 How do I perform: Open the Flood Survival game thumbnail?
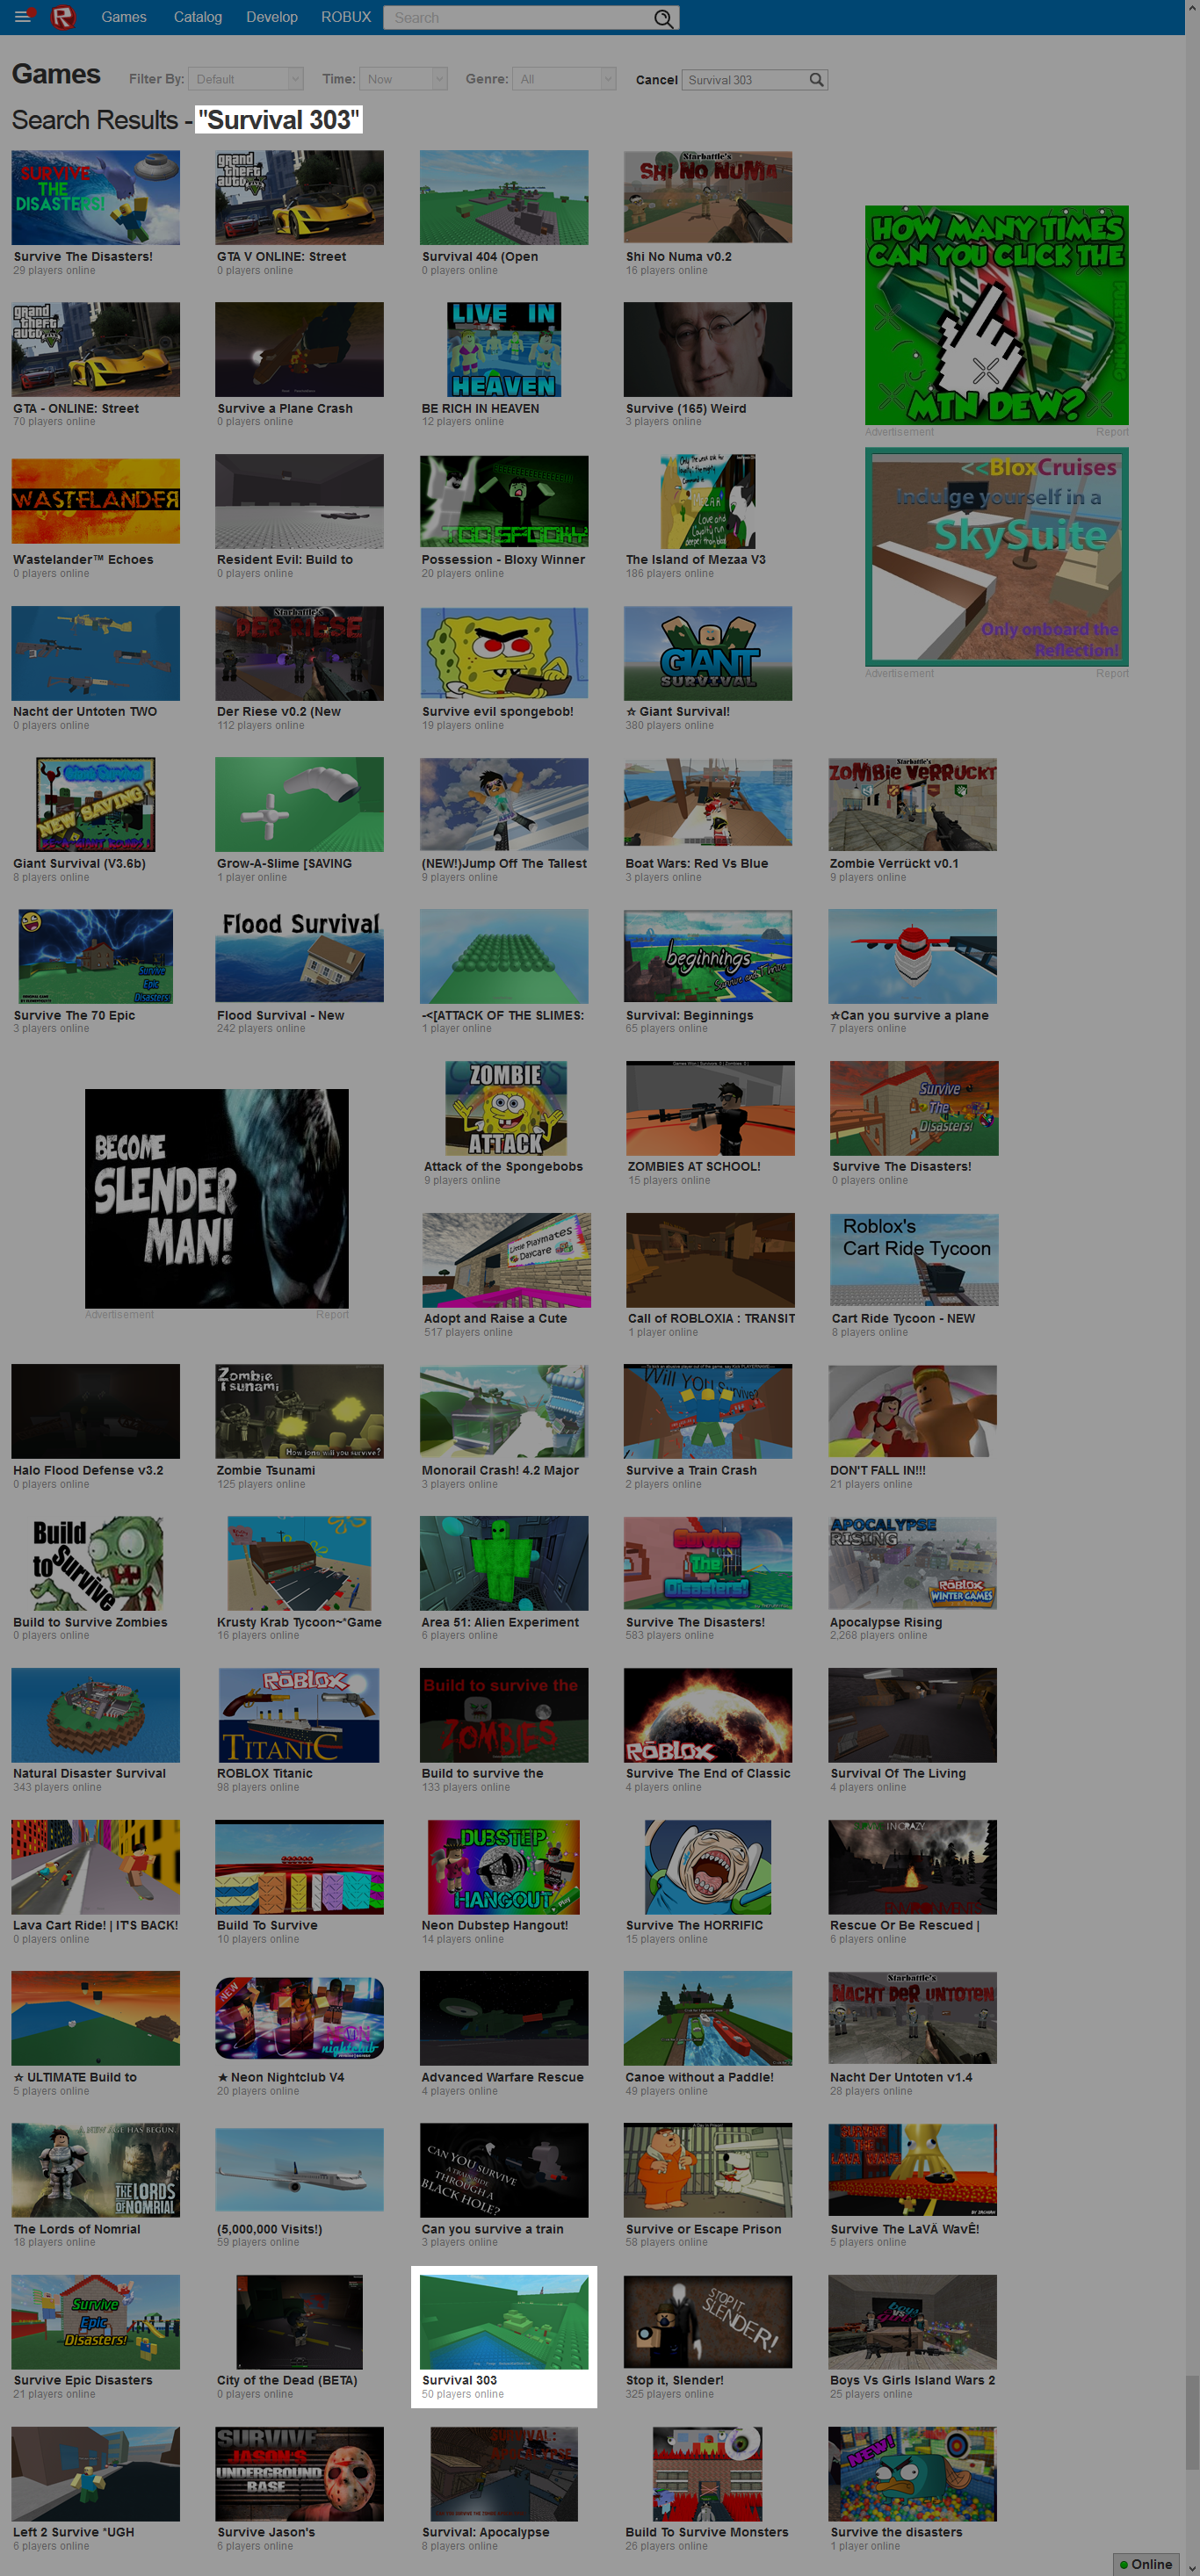[299, 956]
